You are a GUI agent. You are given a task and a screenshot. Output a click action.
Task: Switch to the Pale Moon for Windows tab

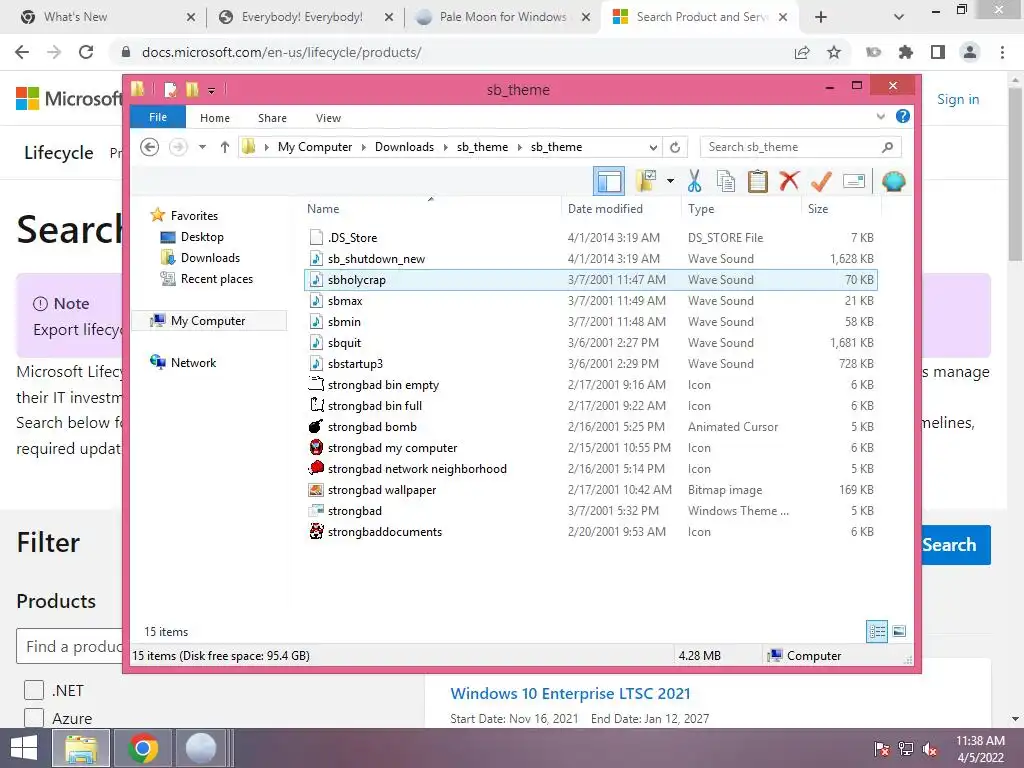click(x=503, y=17)
